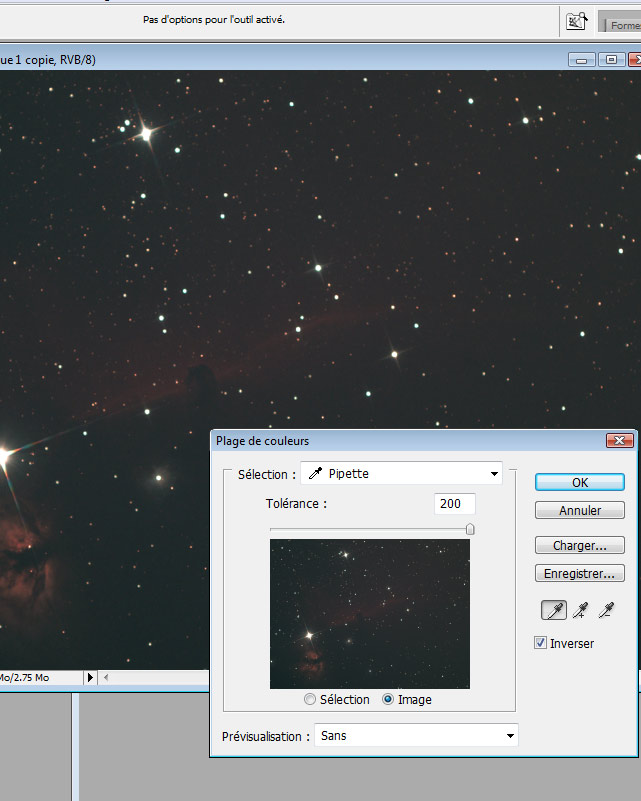
Task: Click the 'Plage de couleurs' dialog title
Action: coord(262,441)
